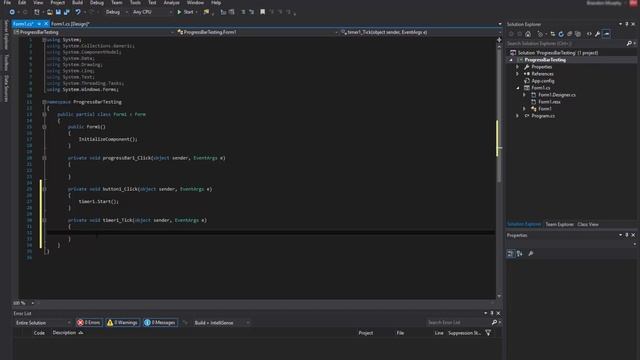Click the Home icon in Solution Explorer
This screenshot has width=640, height=360.
528,34
